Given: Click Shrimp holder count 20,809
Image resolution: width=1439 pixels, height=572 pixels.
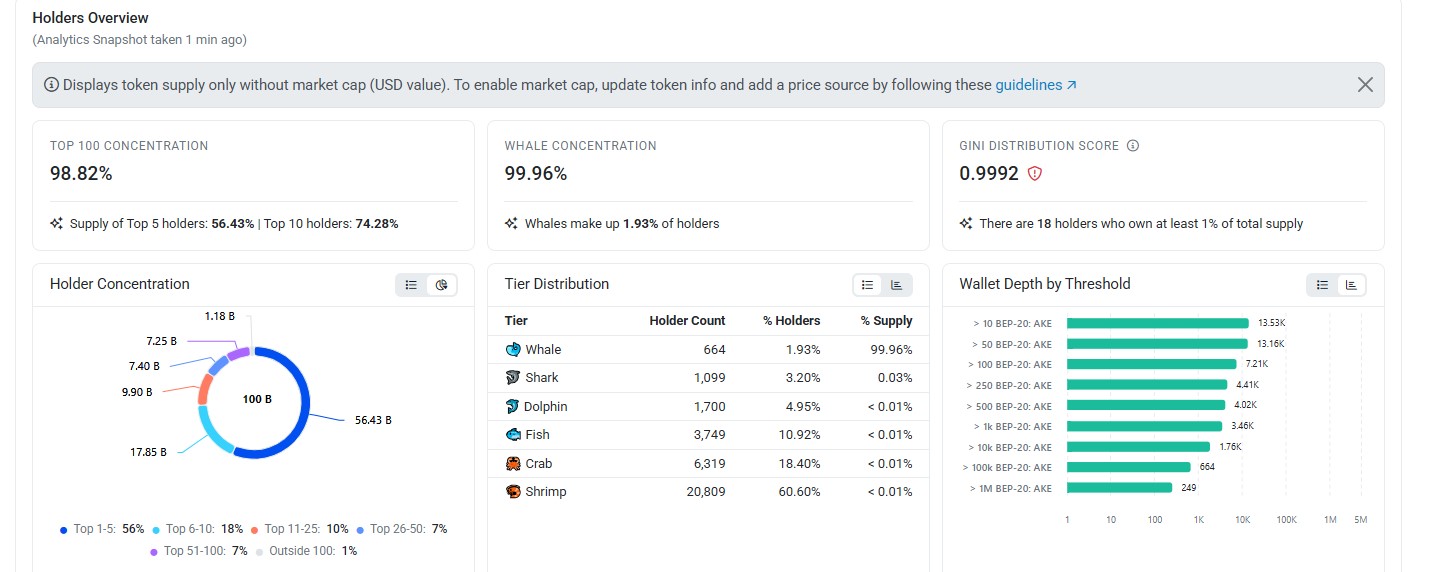Looking at the screenshot, I should pyautogui.click(x=705, y=492).
